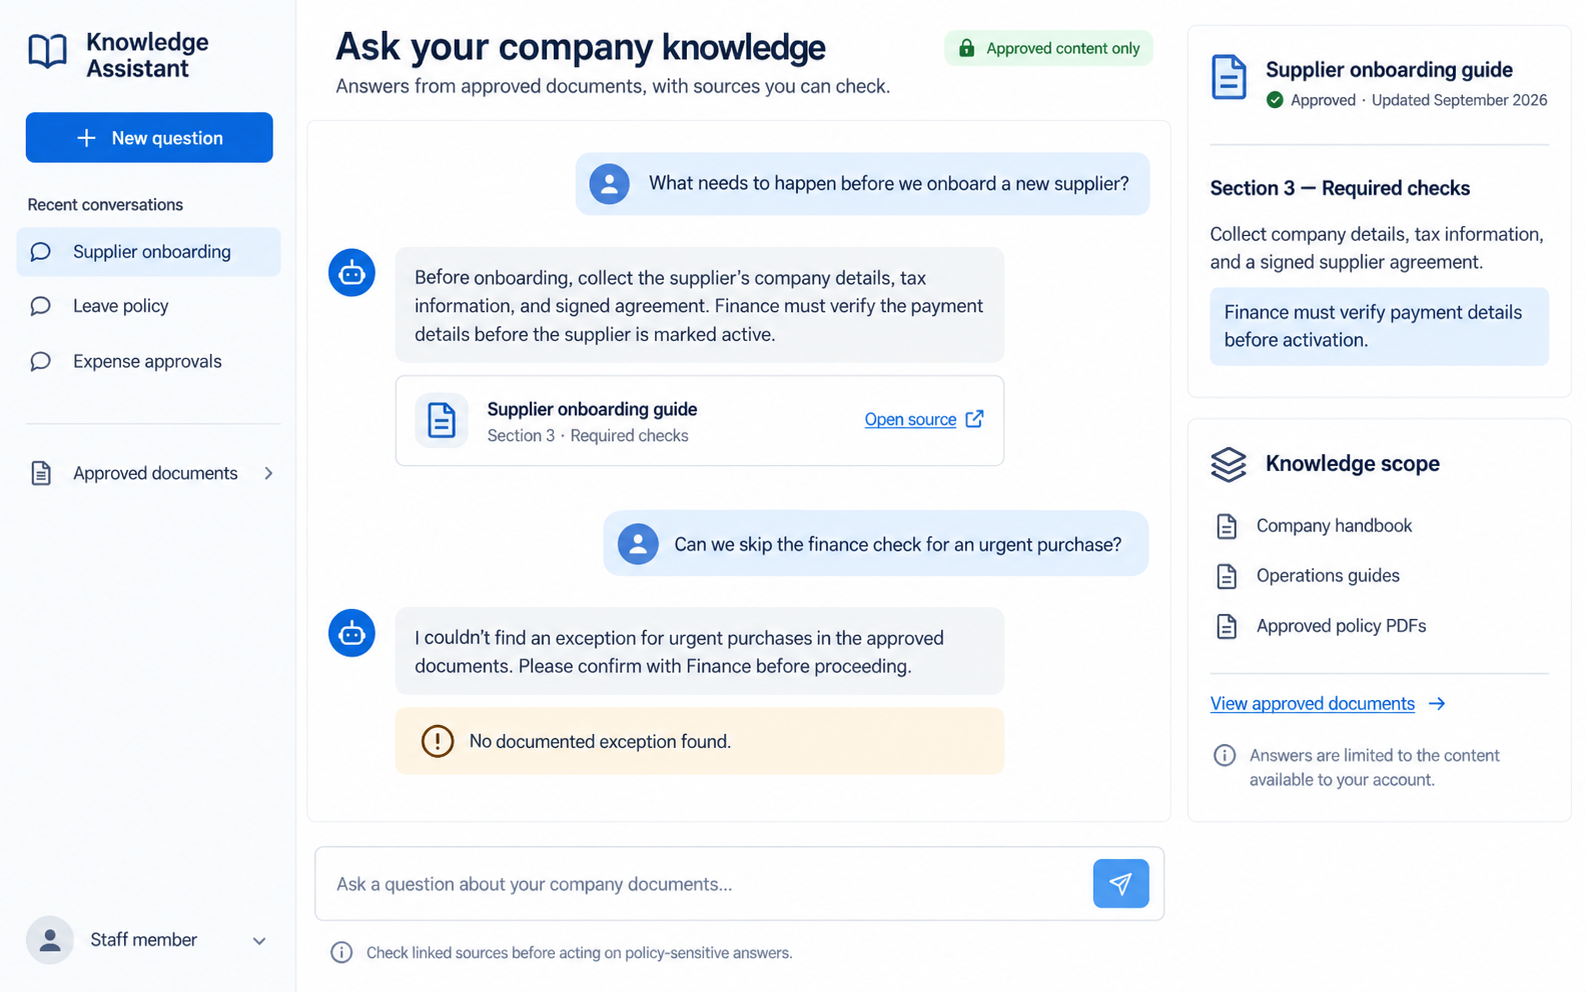Click the Knowledge scope layers icon
Screen dimensions: 1586x992
click(x=1229, y=464)
